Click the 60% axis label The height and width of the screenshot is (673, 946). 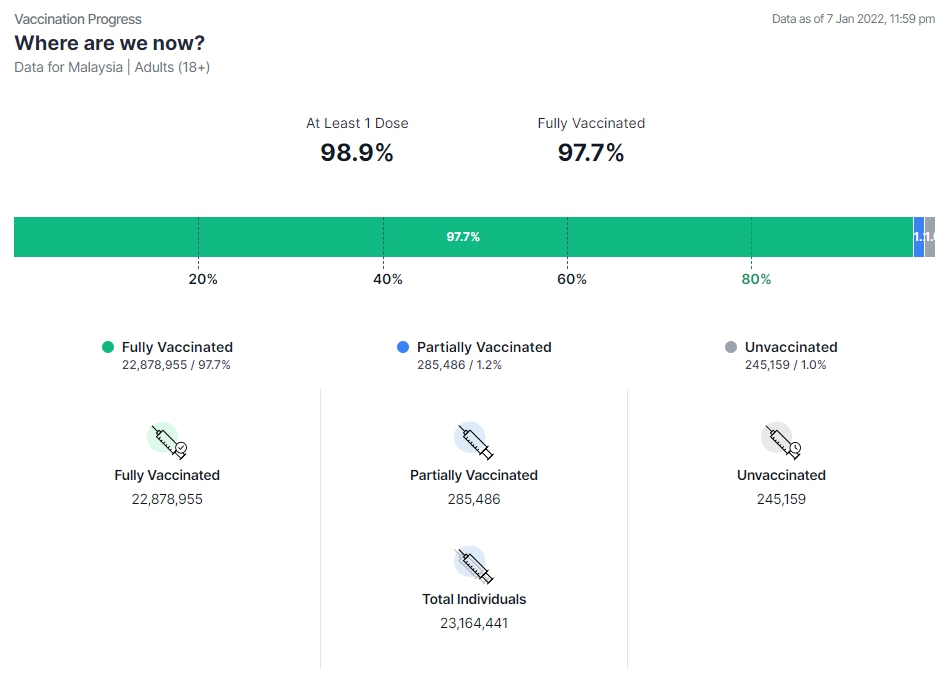click(572, 279)
